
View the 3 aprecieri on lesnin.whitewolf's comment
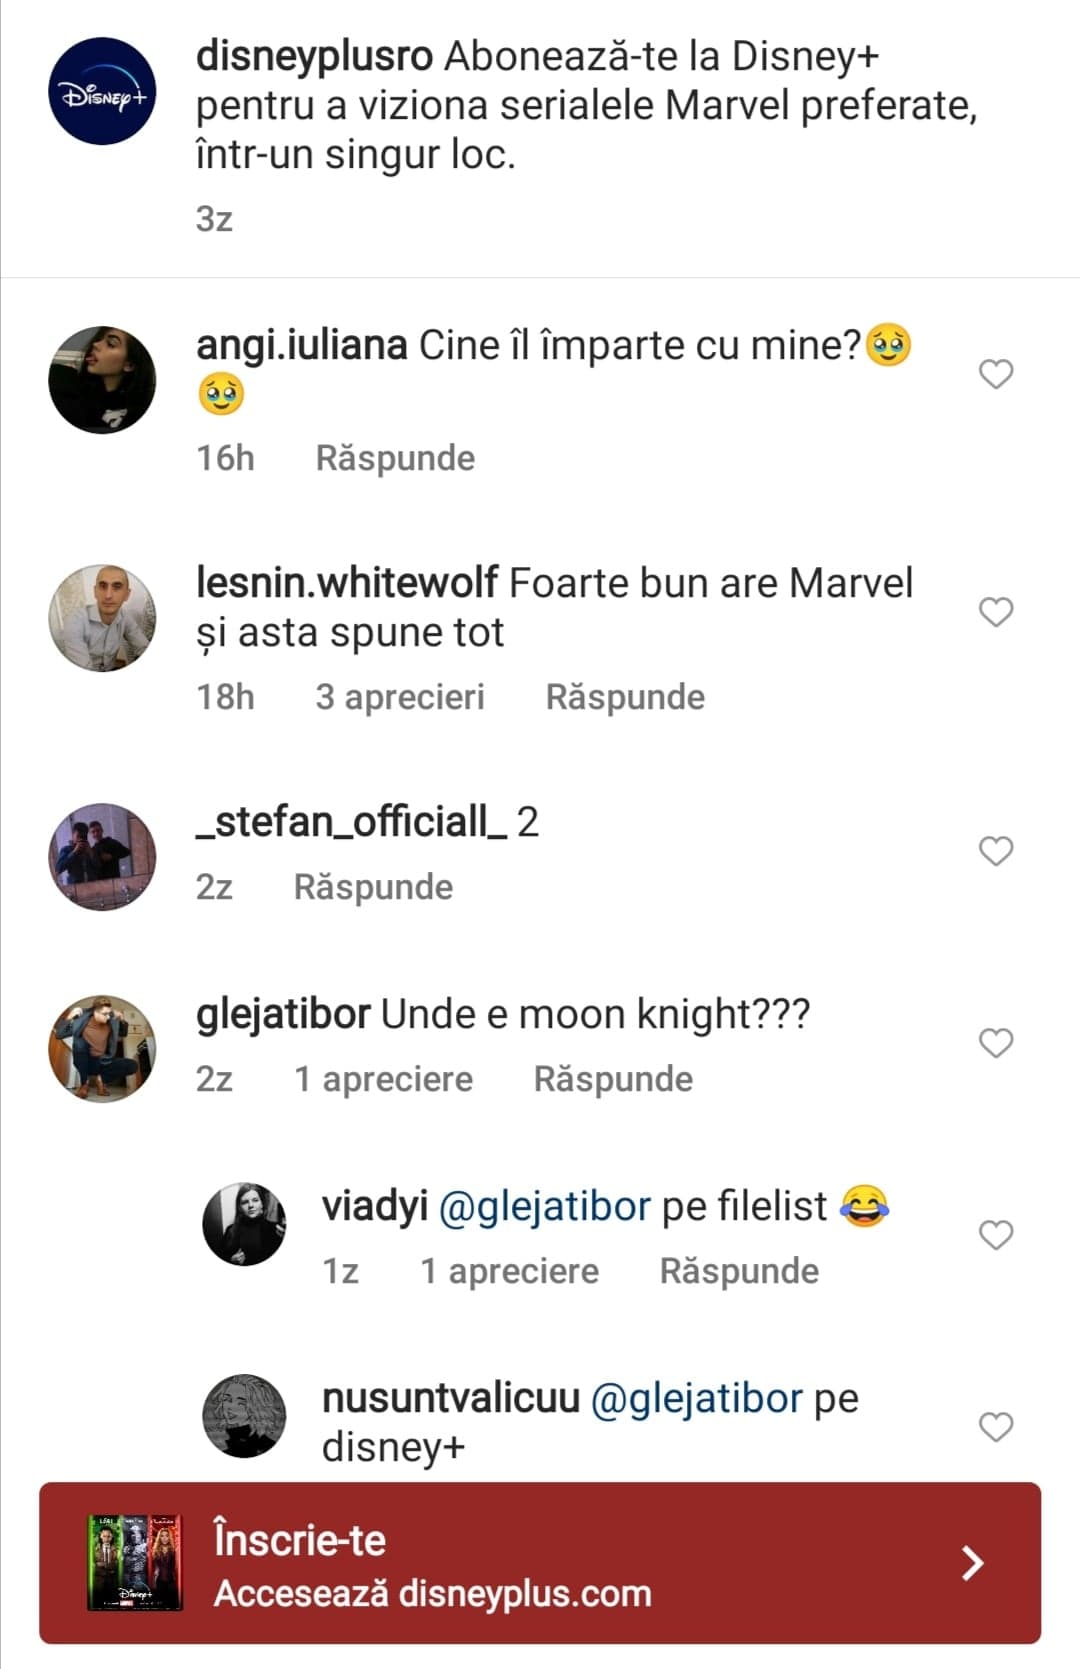[x=399, y=697]
